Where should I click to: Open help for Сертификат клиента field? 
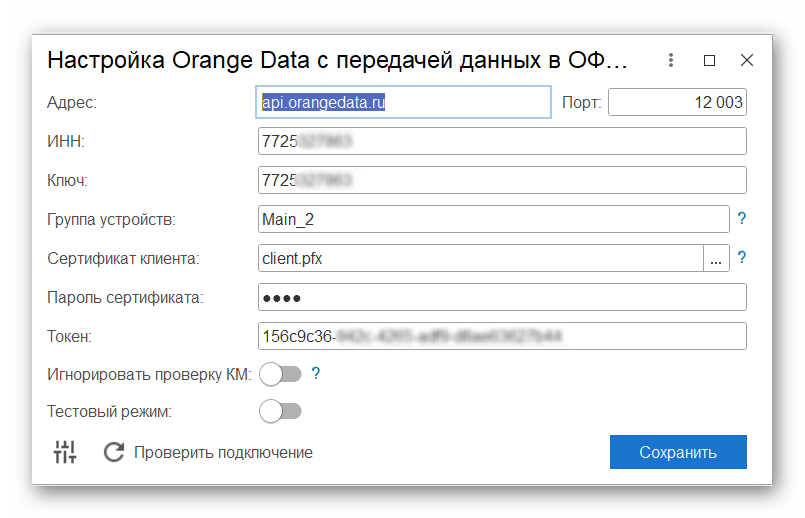741,257
